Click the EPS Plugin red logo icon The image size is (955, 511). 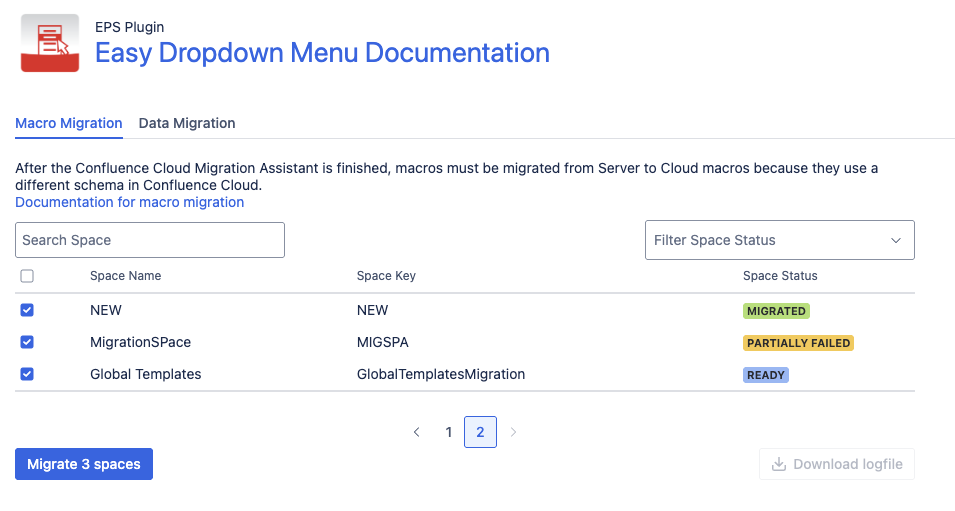coord(50,43)
